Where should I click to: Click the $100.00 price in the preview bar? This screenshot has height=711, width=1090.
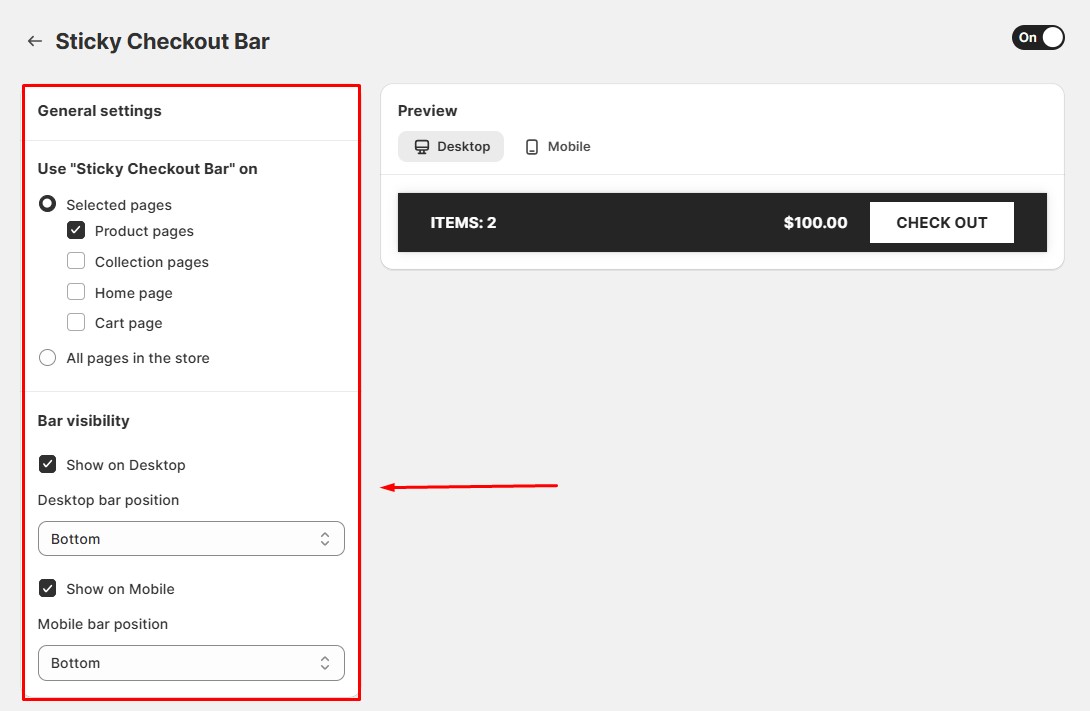(x=815, y=222)
